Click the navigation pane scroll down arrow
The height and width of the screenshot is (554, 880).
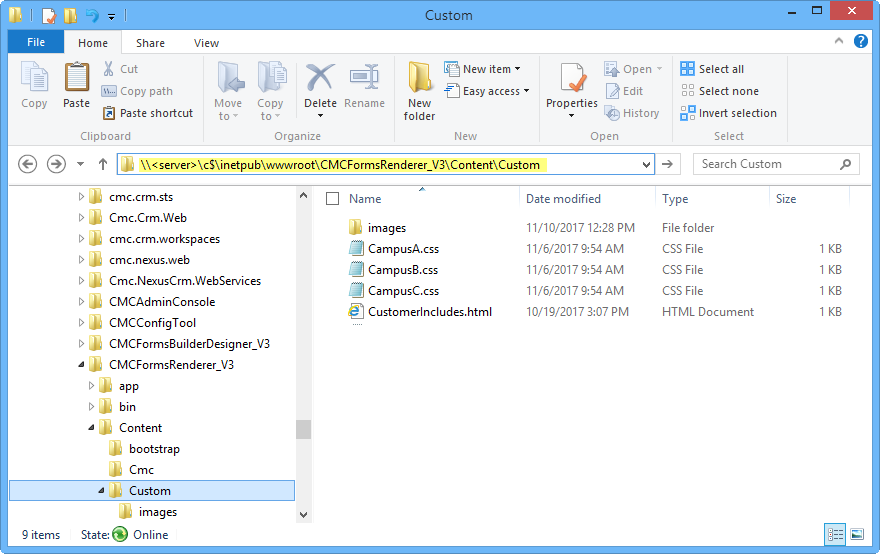coord(304,515)
